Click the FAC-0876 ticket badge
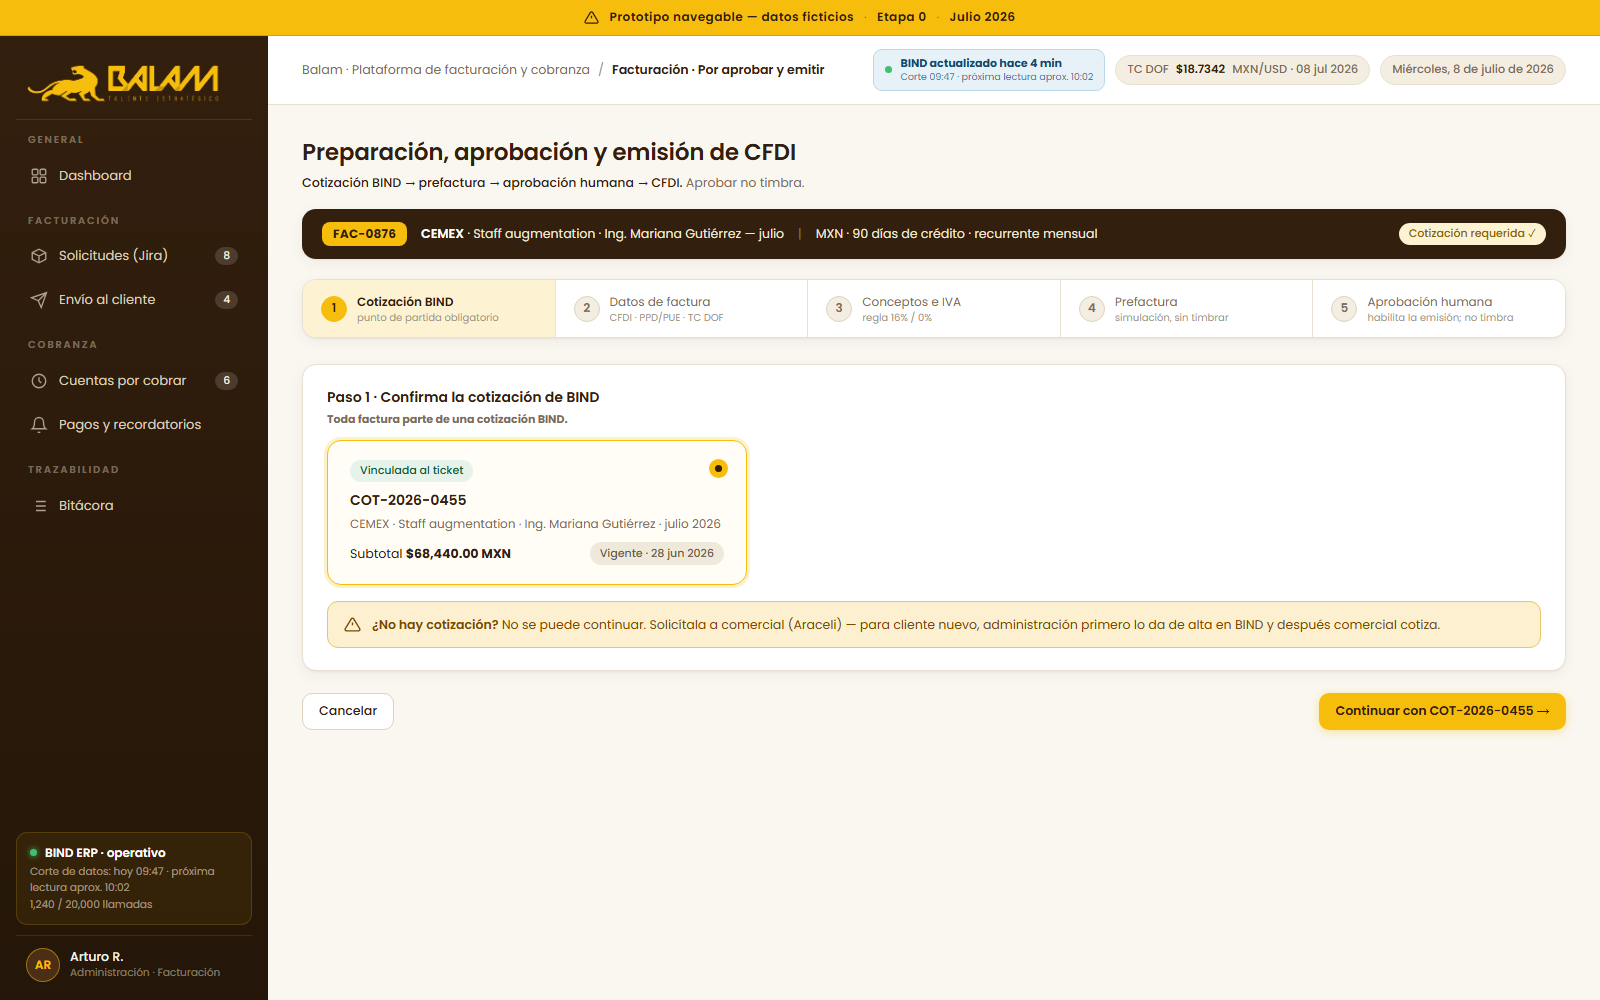Image resolution: width=1600 pixels, height=1000 pixels. pos(364,234)
